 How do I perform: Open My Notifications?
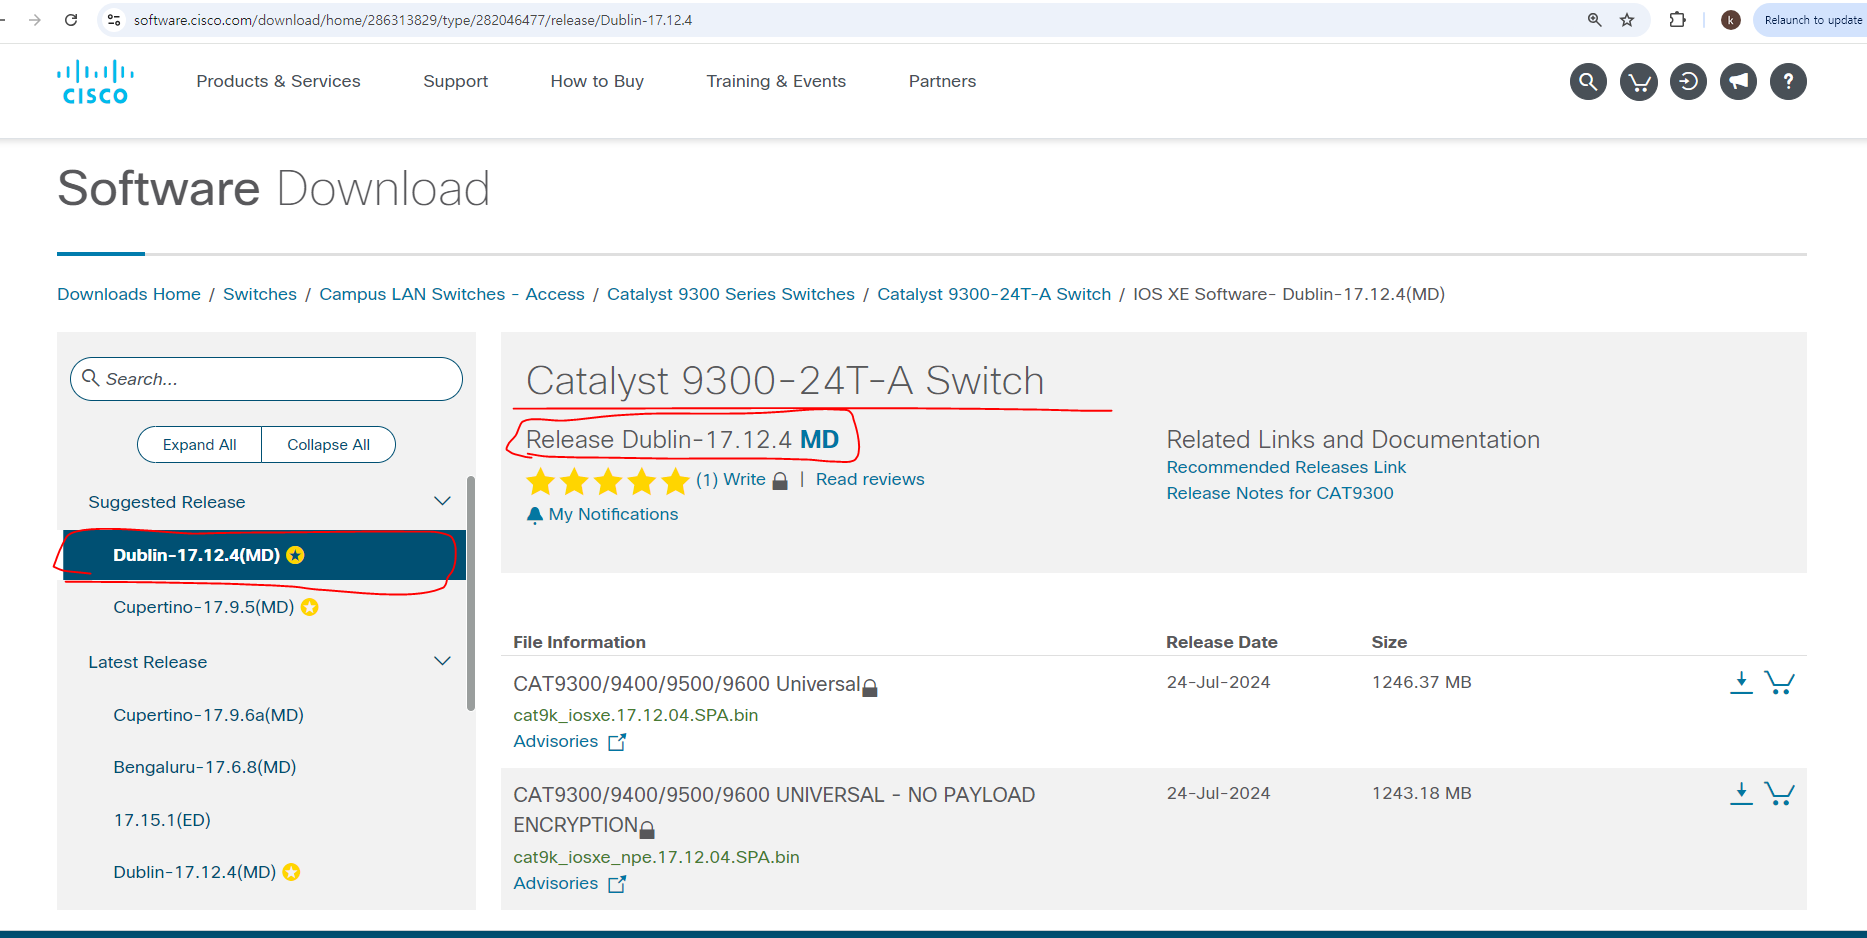click(x=613, y=514)
